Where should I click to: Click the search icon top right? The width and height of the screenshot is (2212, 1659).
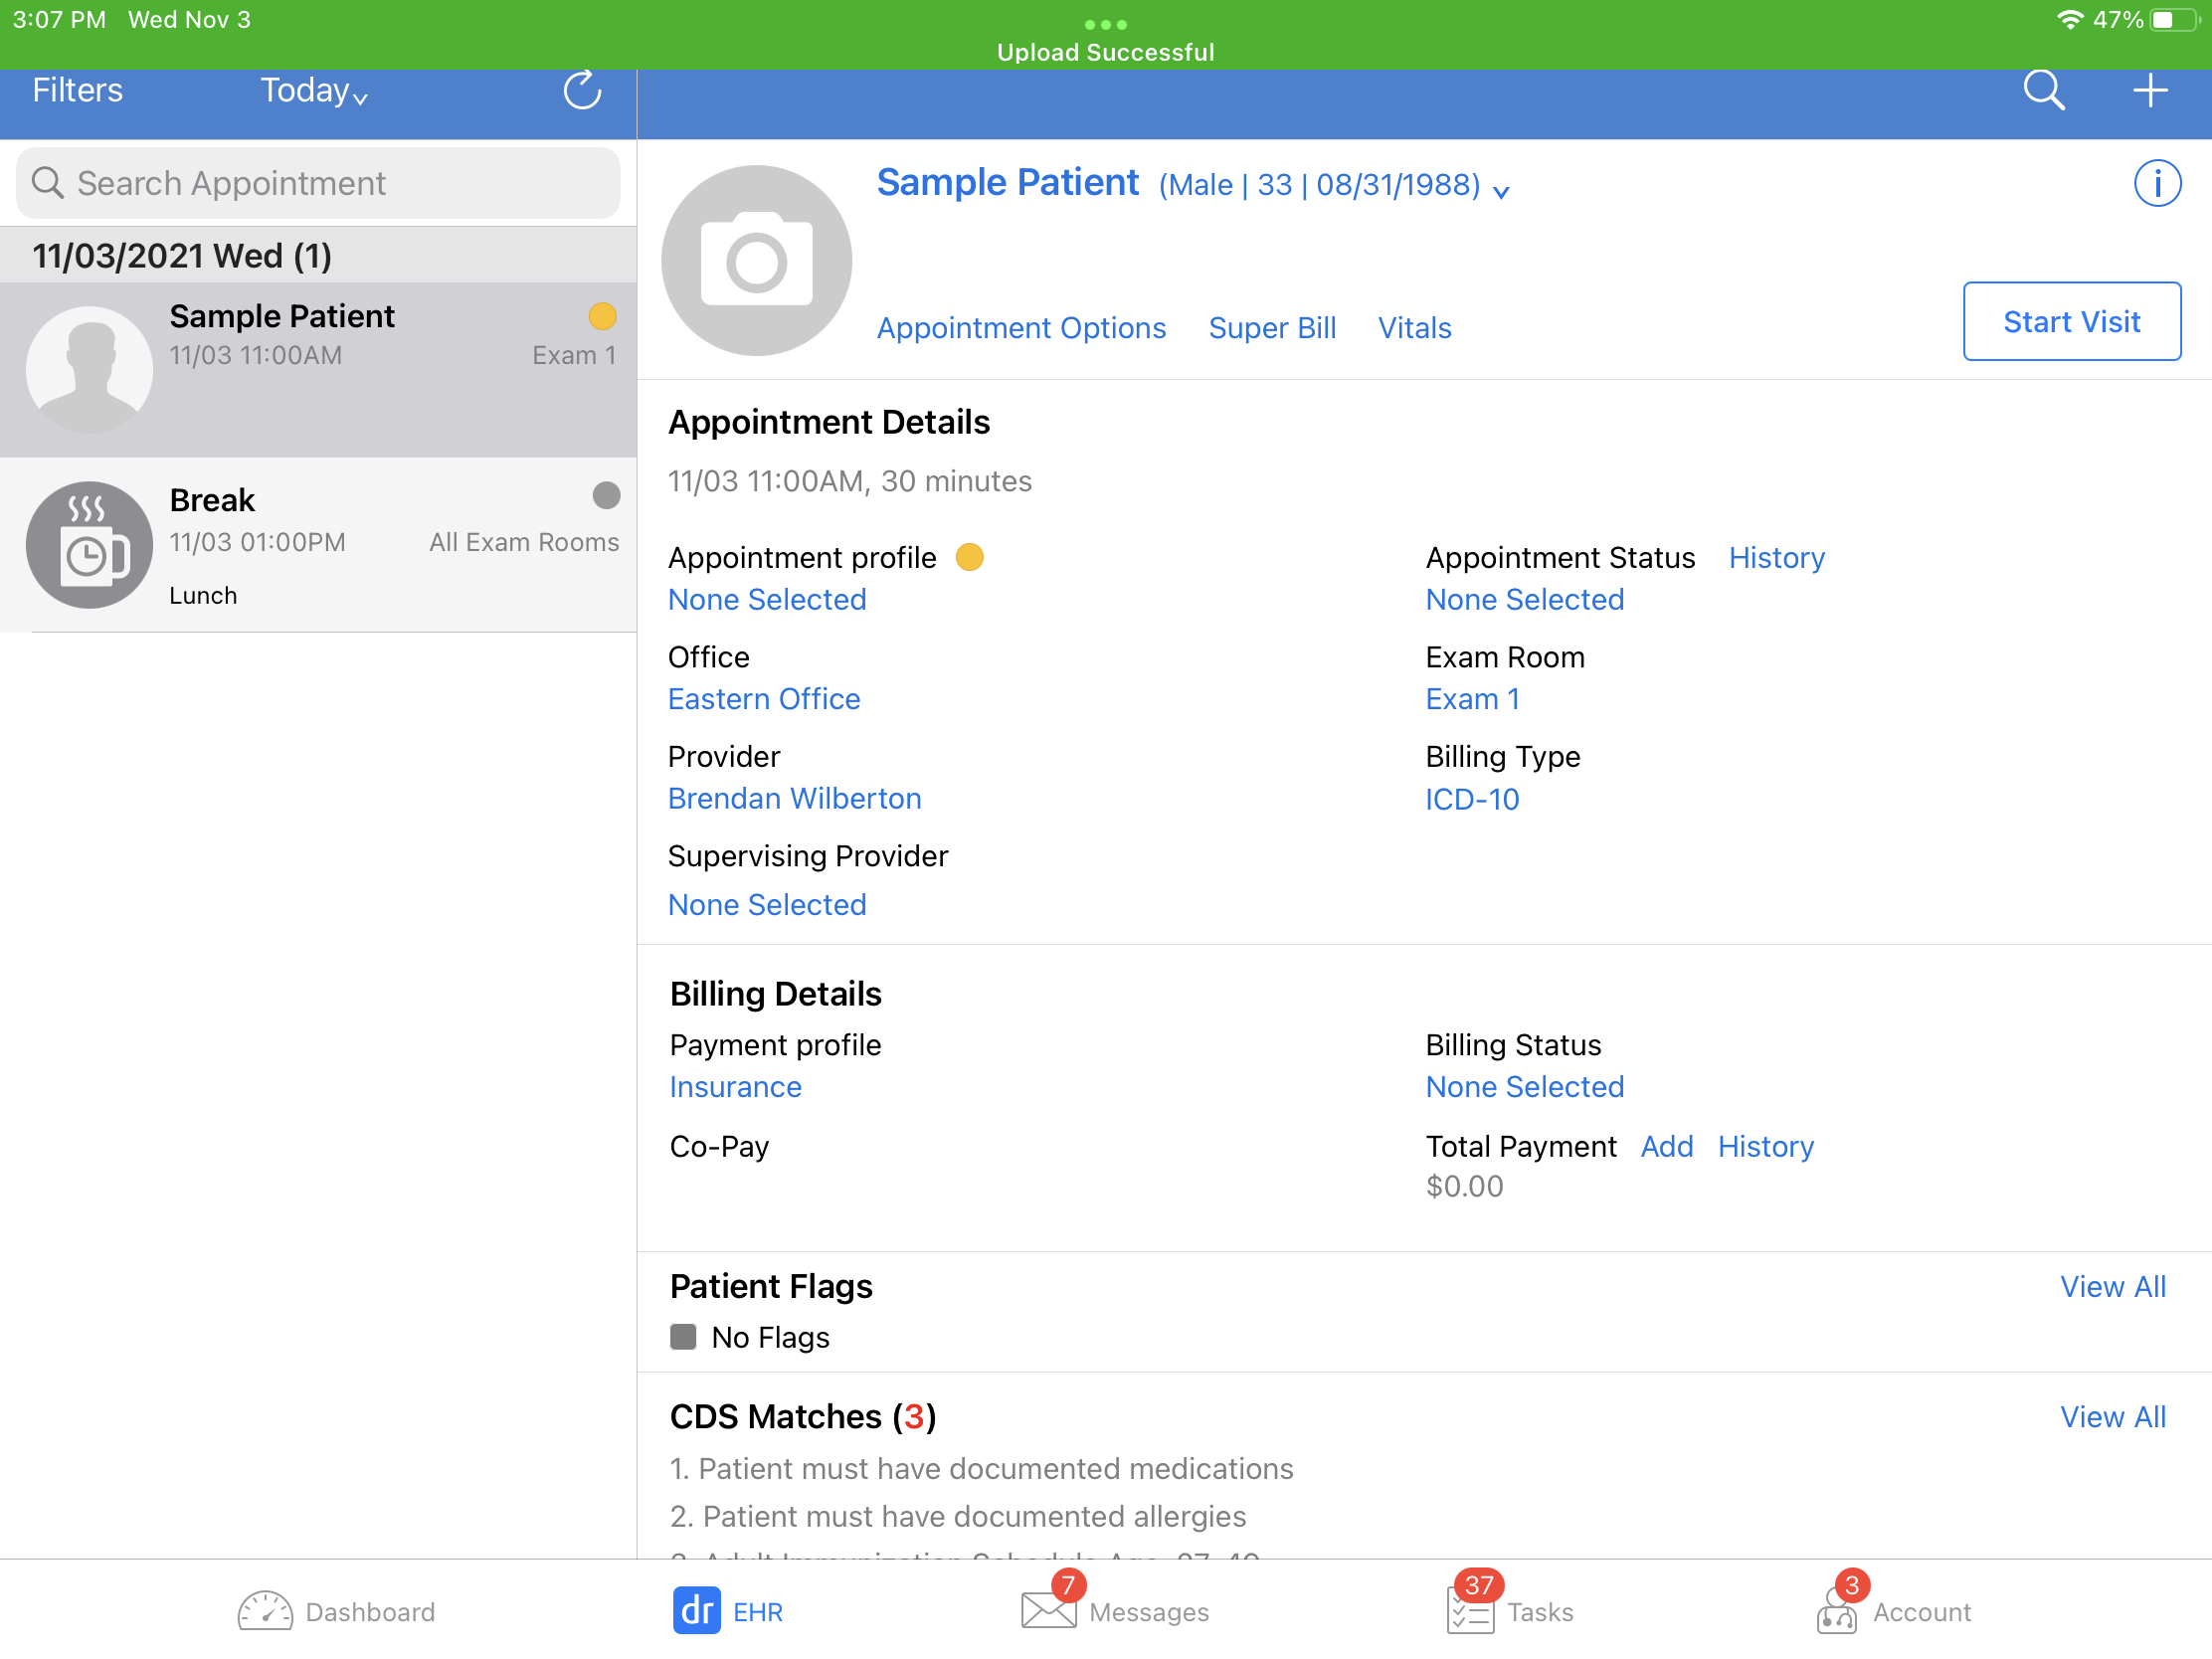coord(2041,92)
